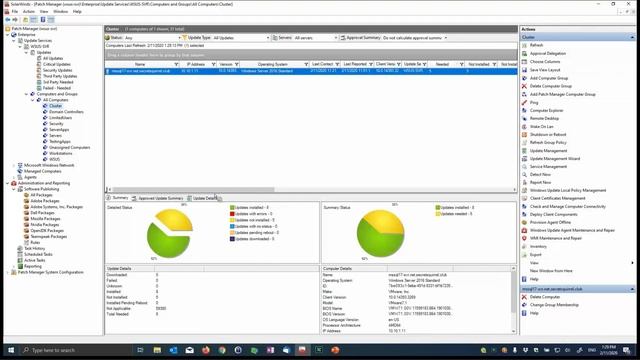This screenshot has width=640, height=360.
Task: Expand the View submenu arrow
Action: point(632,263)
